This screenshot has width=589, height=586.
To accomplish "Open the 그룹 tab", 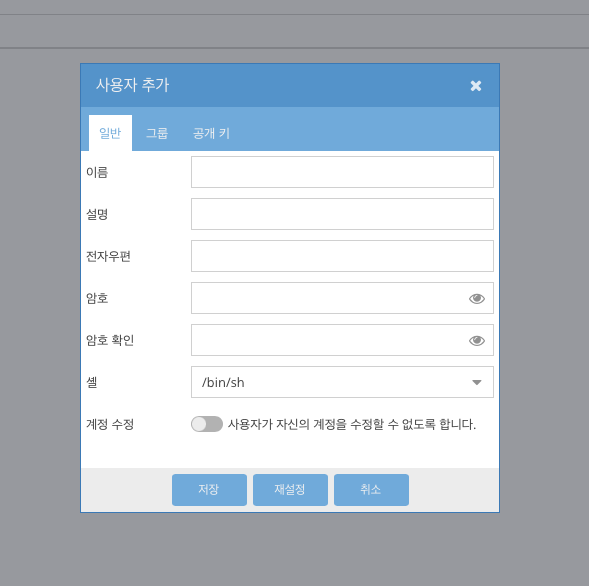I will (x=157, y=133).
